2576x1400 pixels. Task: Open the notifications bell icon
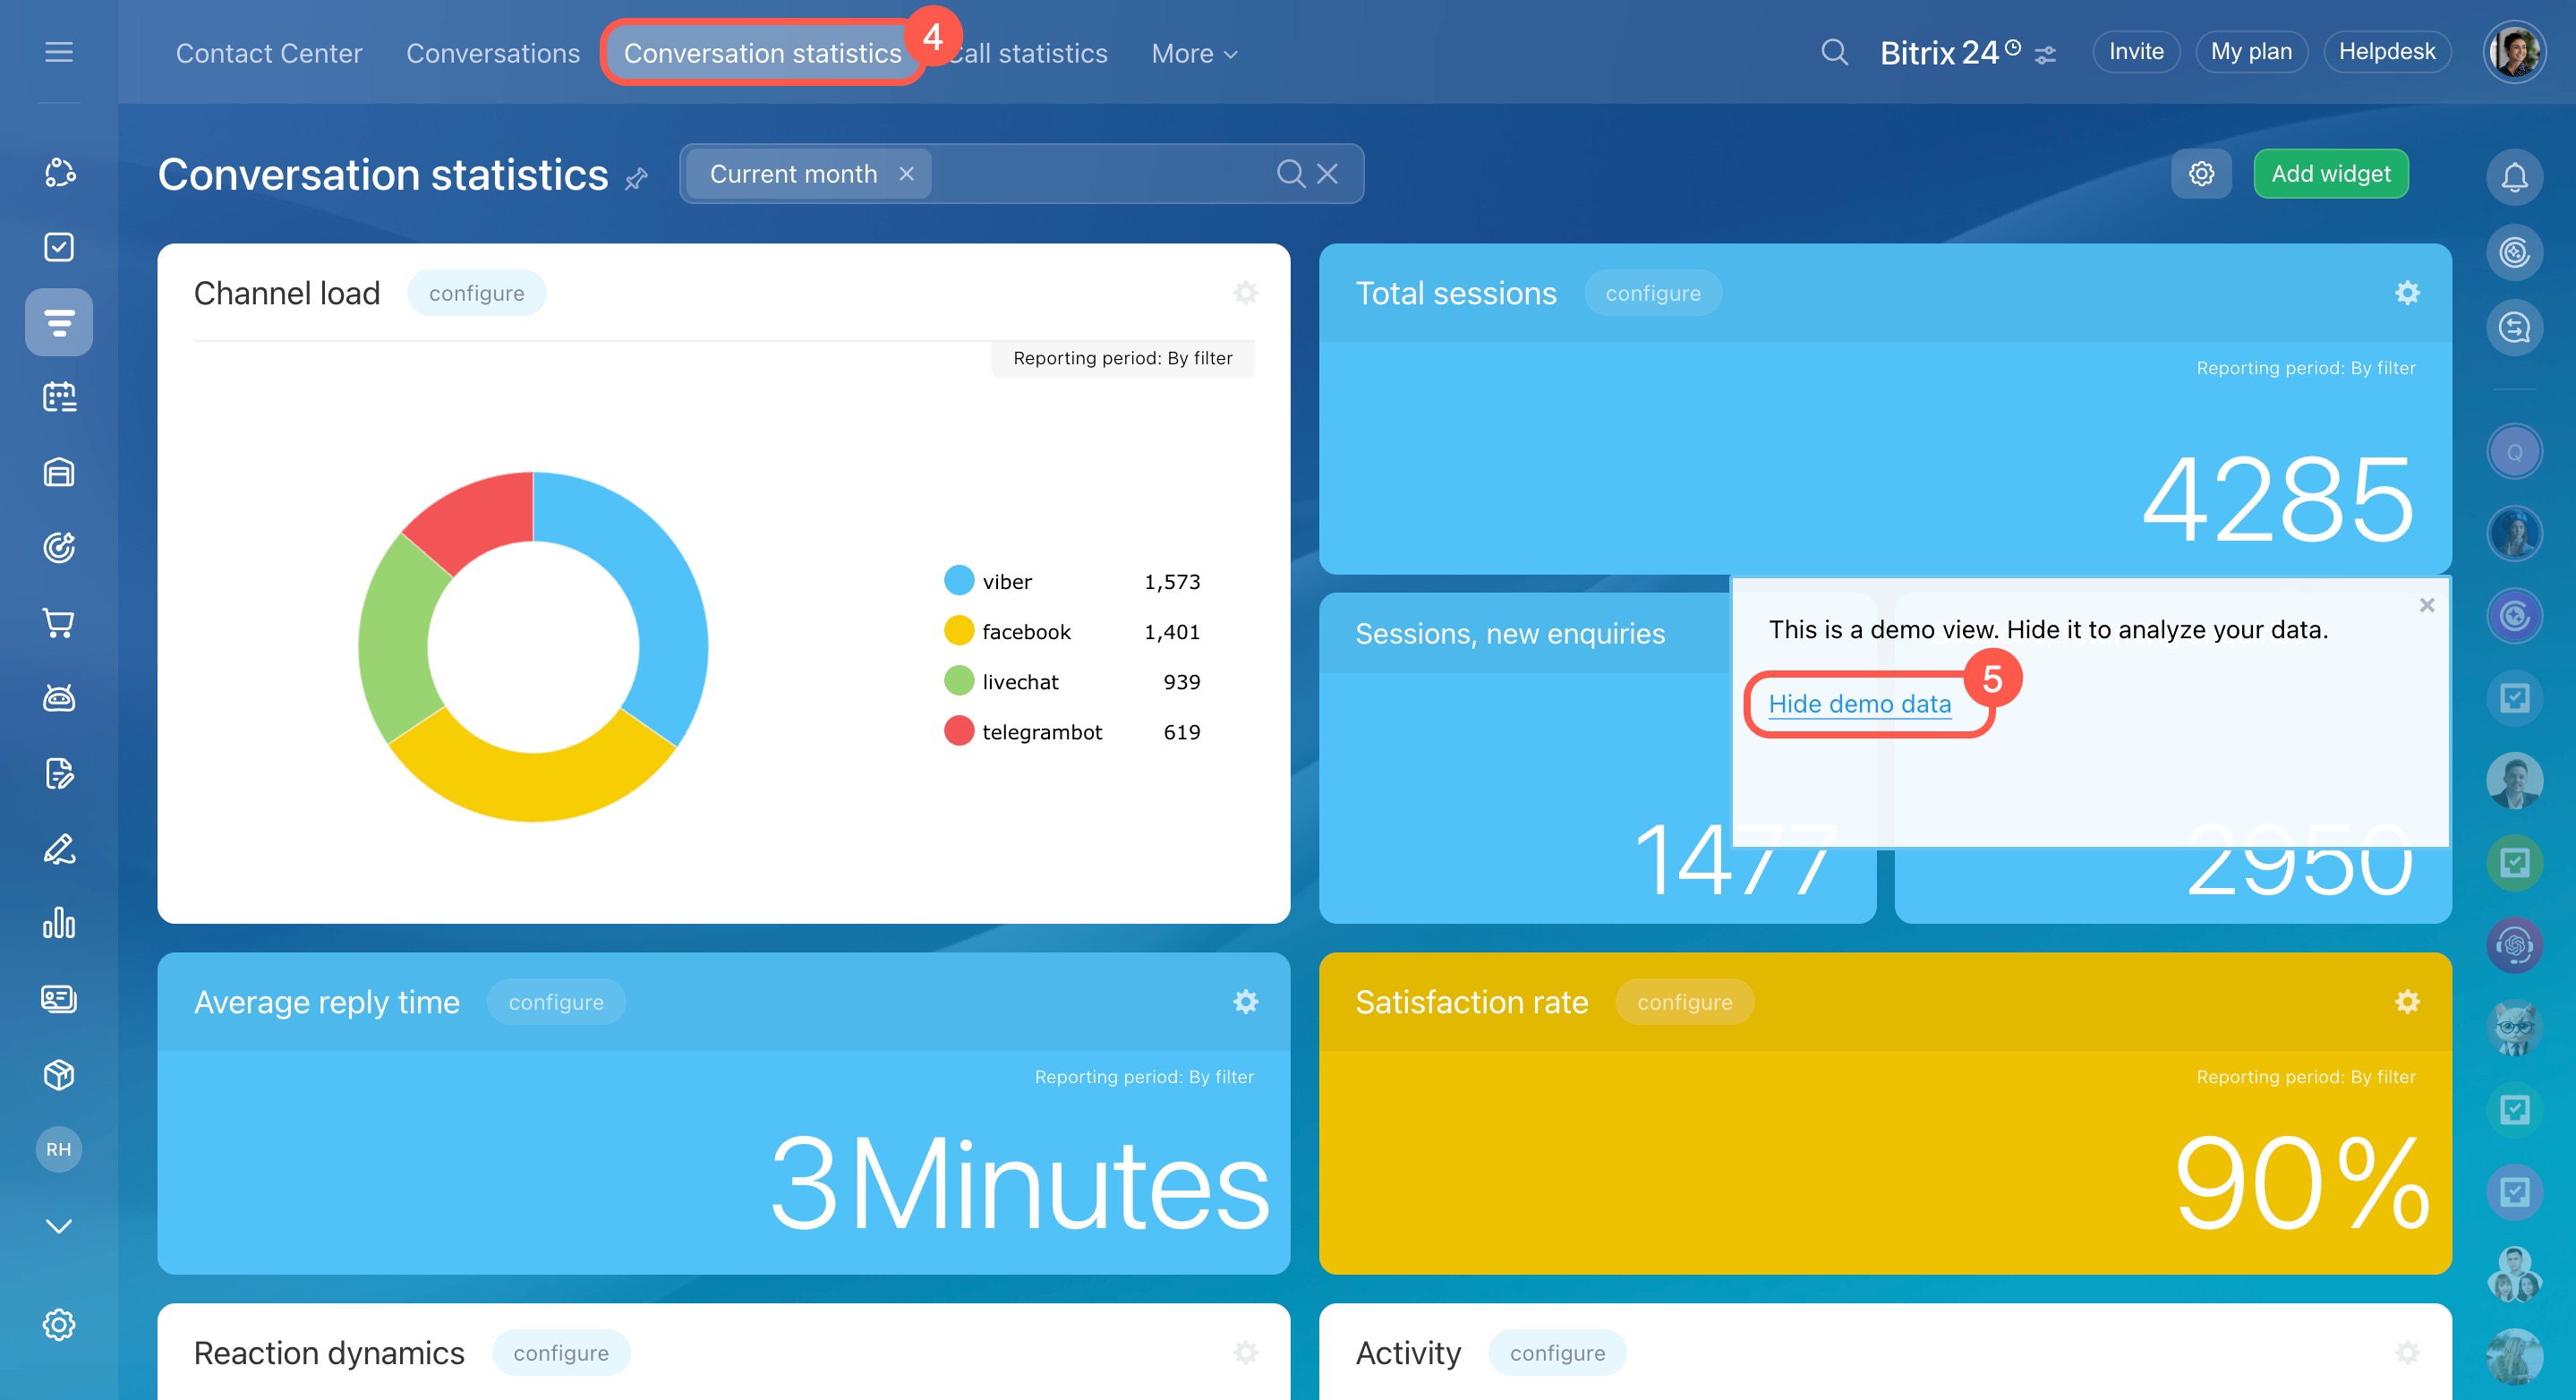click(x=2514, y=177)
